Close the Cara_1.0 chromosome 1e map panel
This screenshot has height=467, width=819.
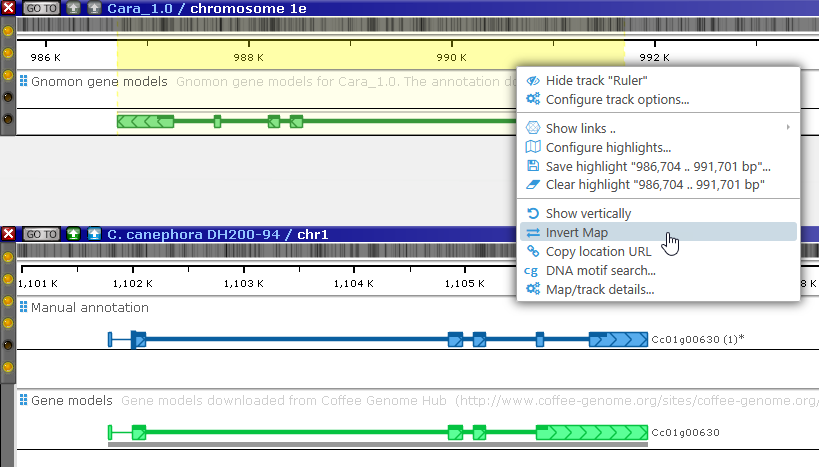(x=8, y=8)
